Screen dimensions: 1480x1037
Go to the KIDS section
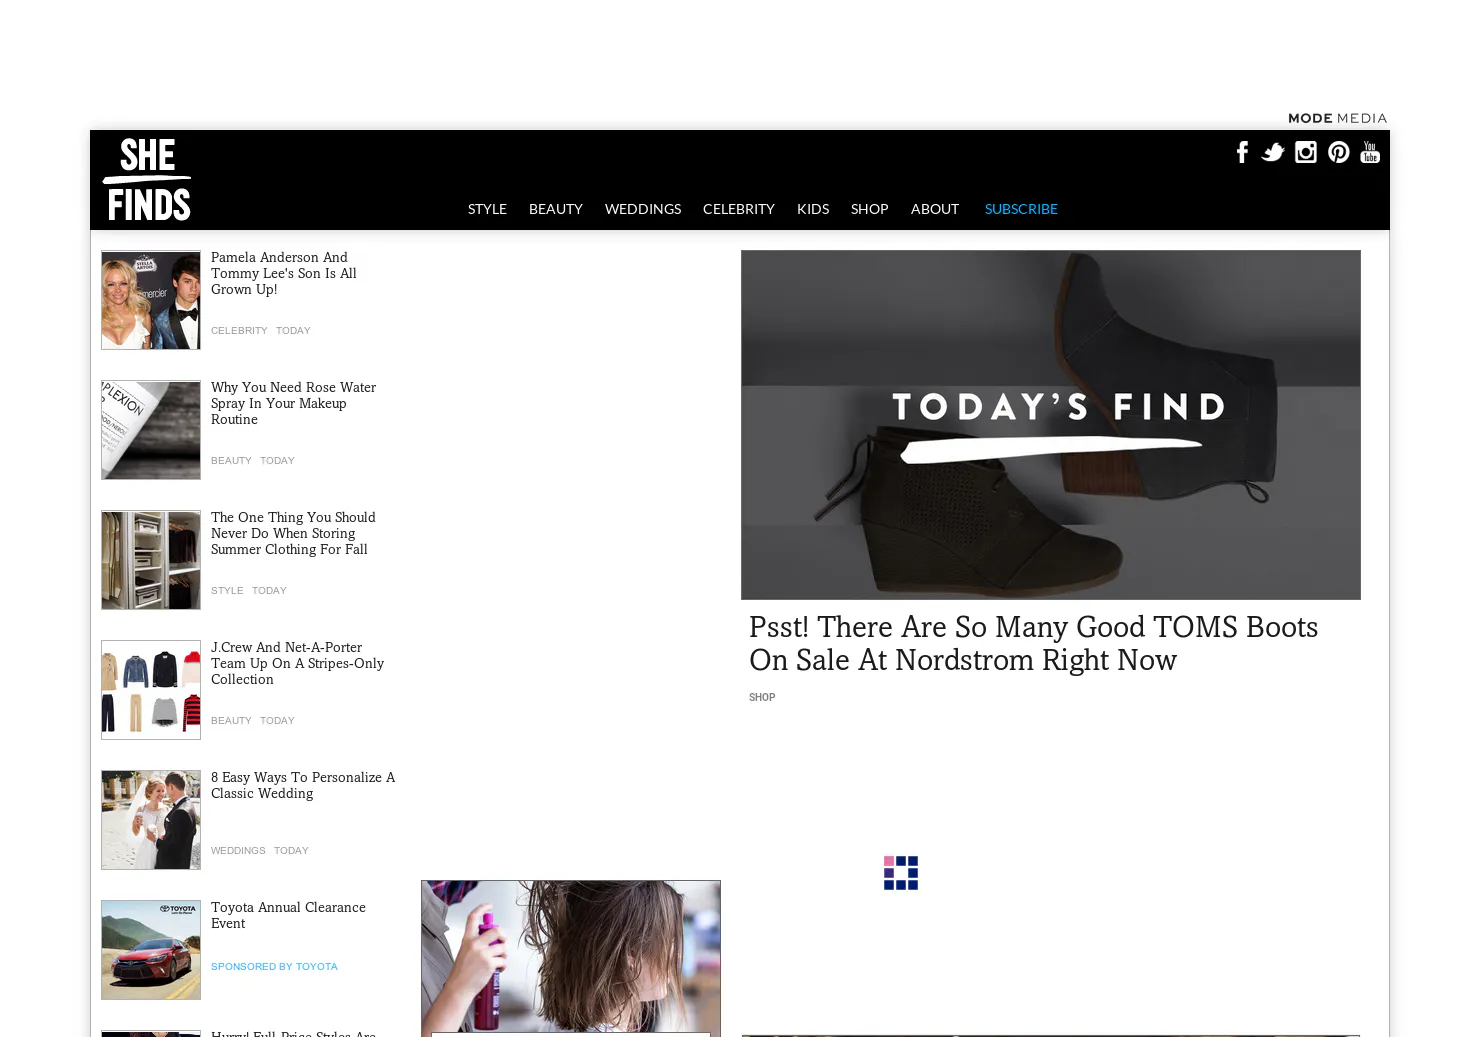(813, 209)
